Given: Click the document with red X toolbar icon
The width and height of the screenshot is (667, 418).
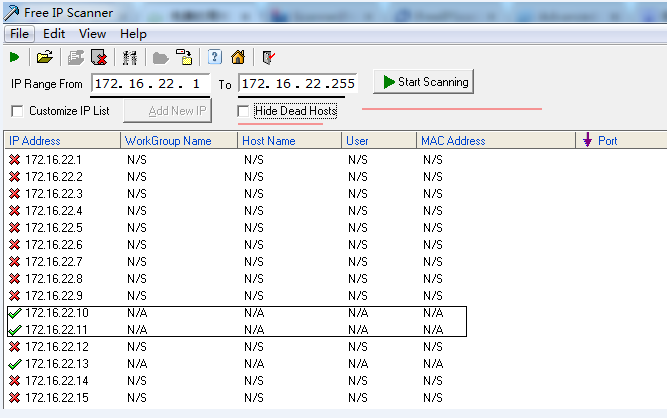Looking at the screenshot, I should coord(99,57).
